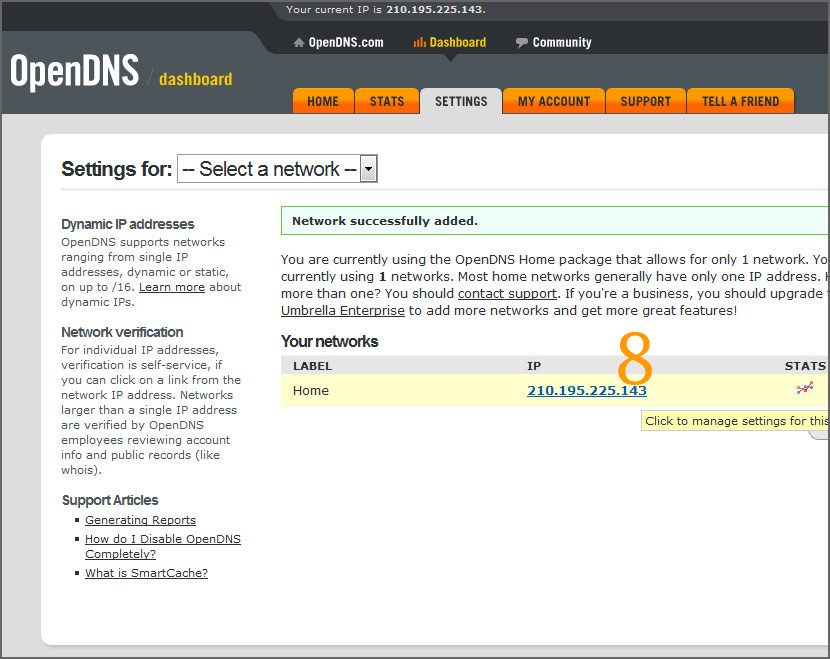Click the LABEL column header
The image size is (830, 659).
click(312, 366)
